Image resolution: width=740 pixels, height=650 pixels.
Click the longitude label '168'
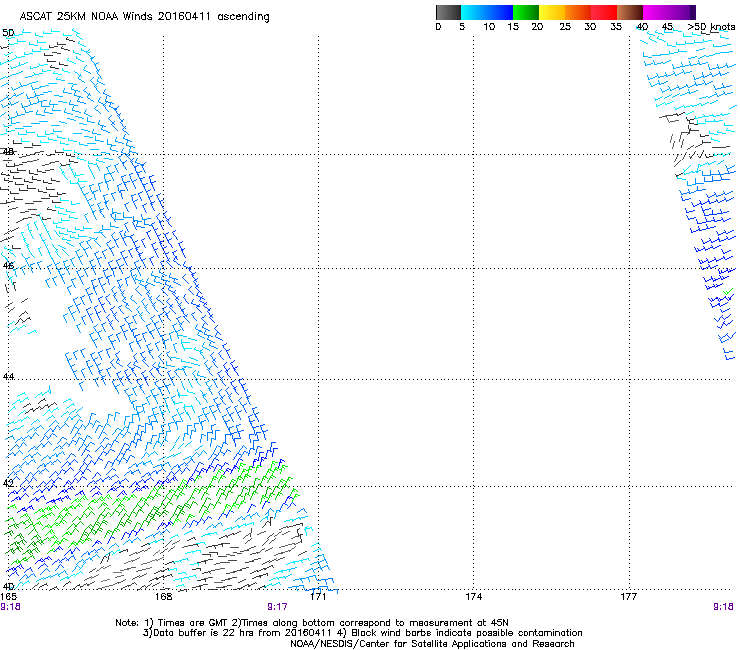click(x=163, y=597)
